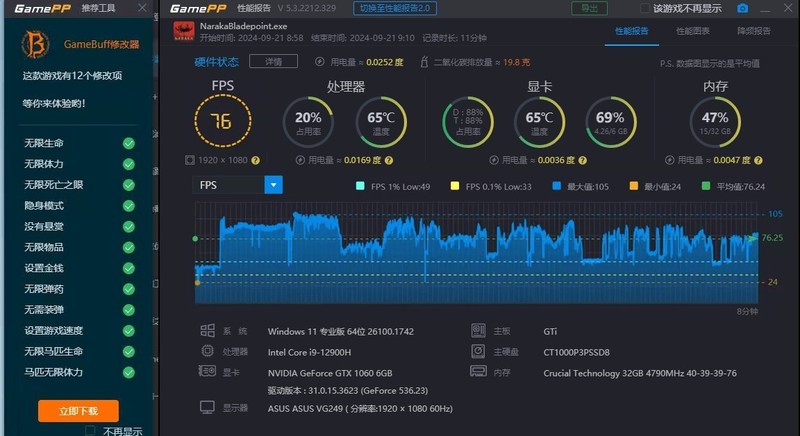
Task: Toggle 设置游戏速度 green check
Action: coord(129,331)
